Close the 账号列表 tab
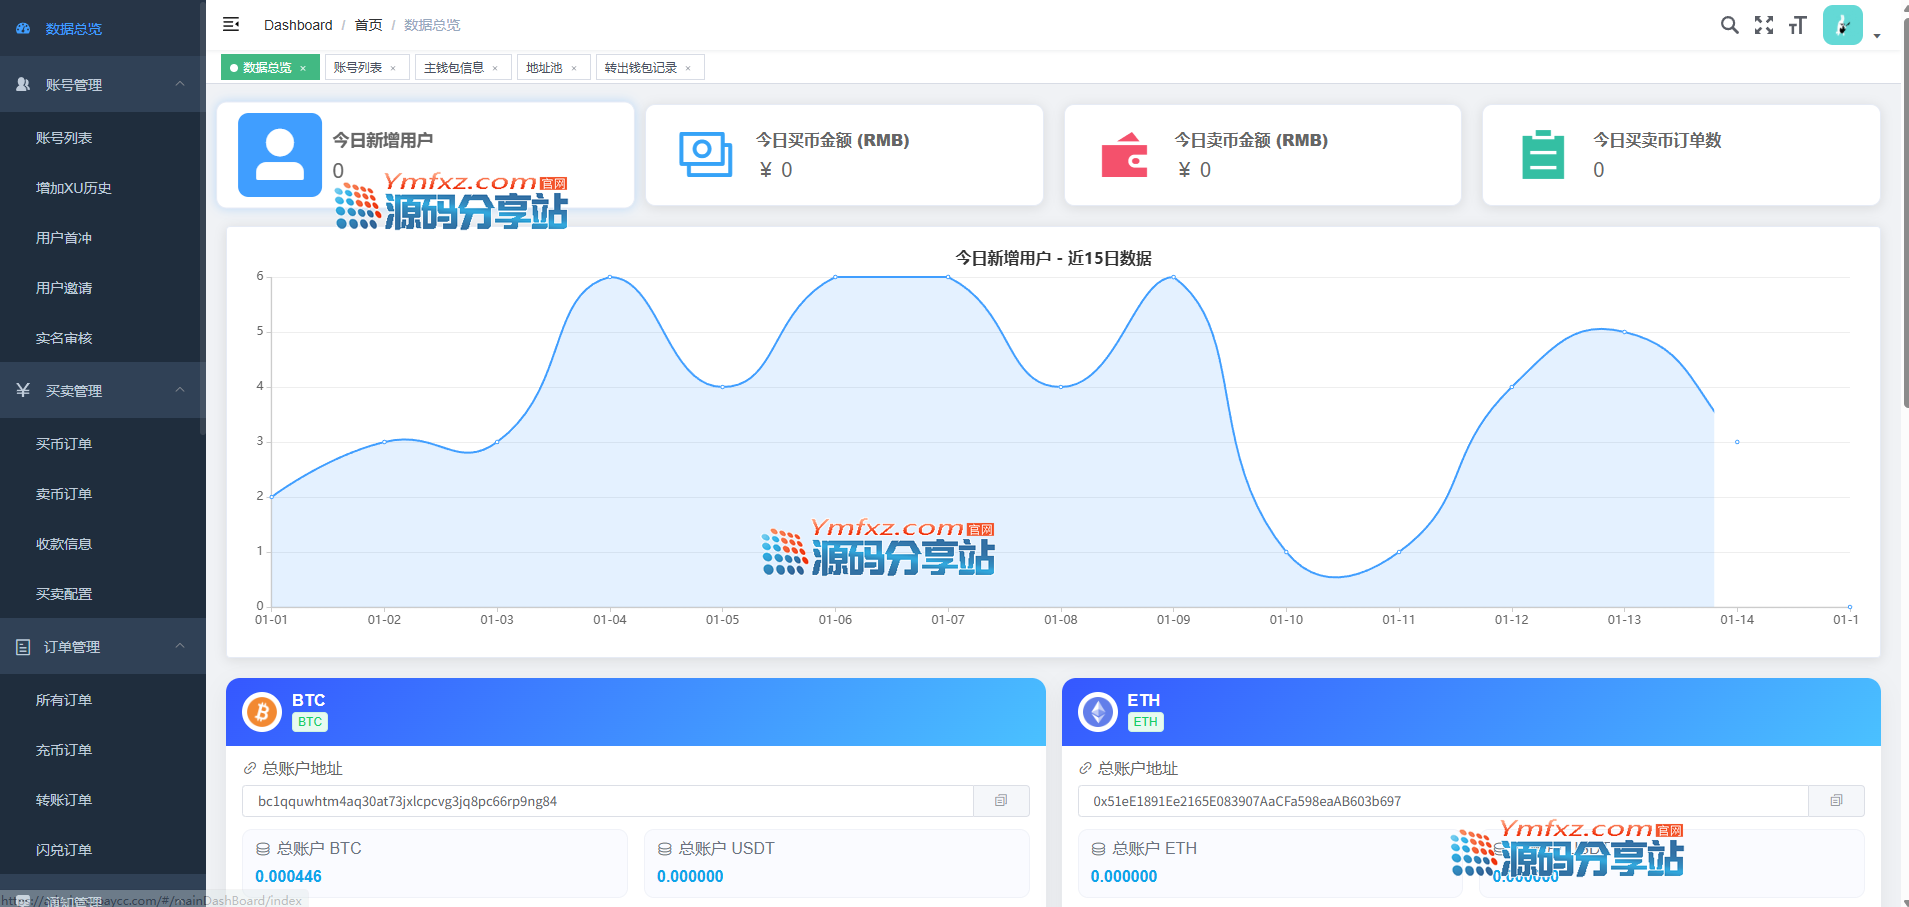Screen dimensions: 1909x907 (x=393, y=68)
